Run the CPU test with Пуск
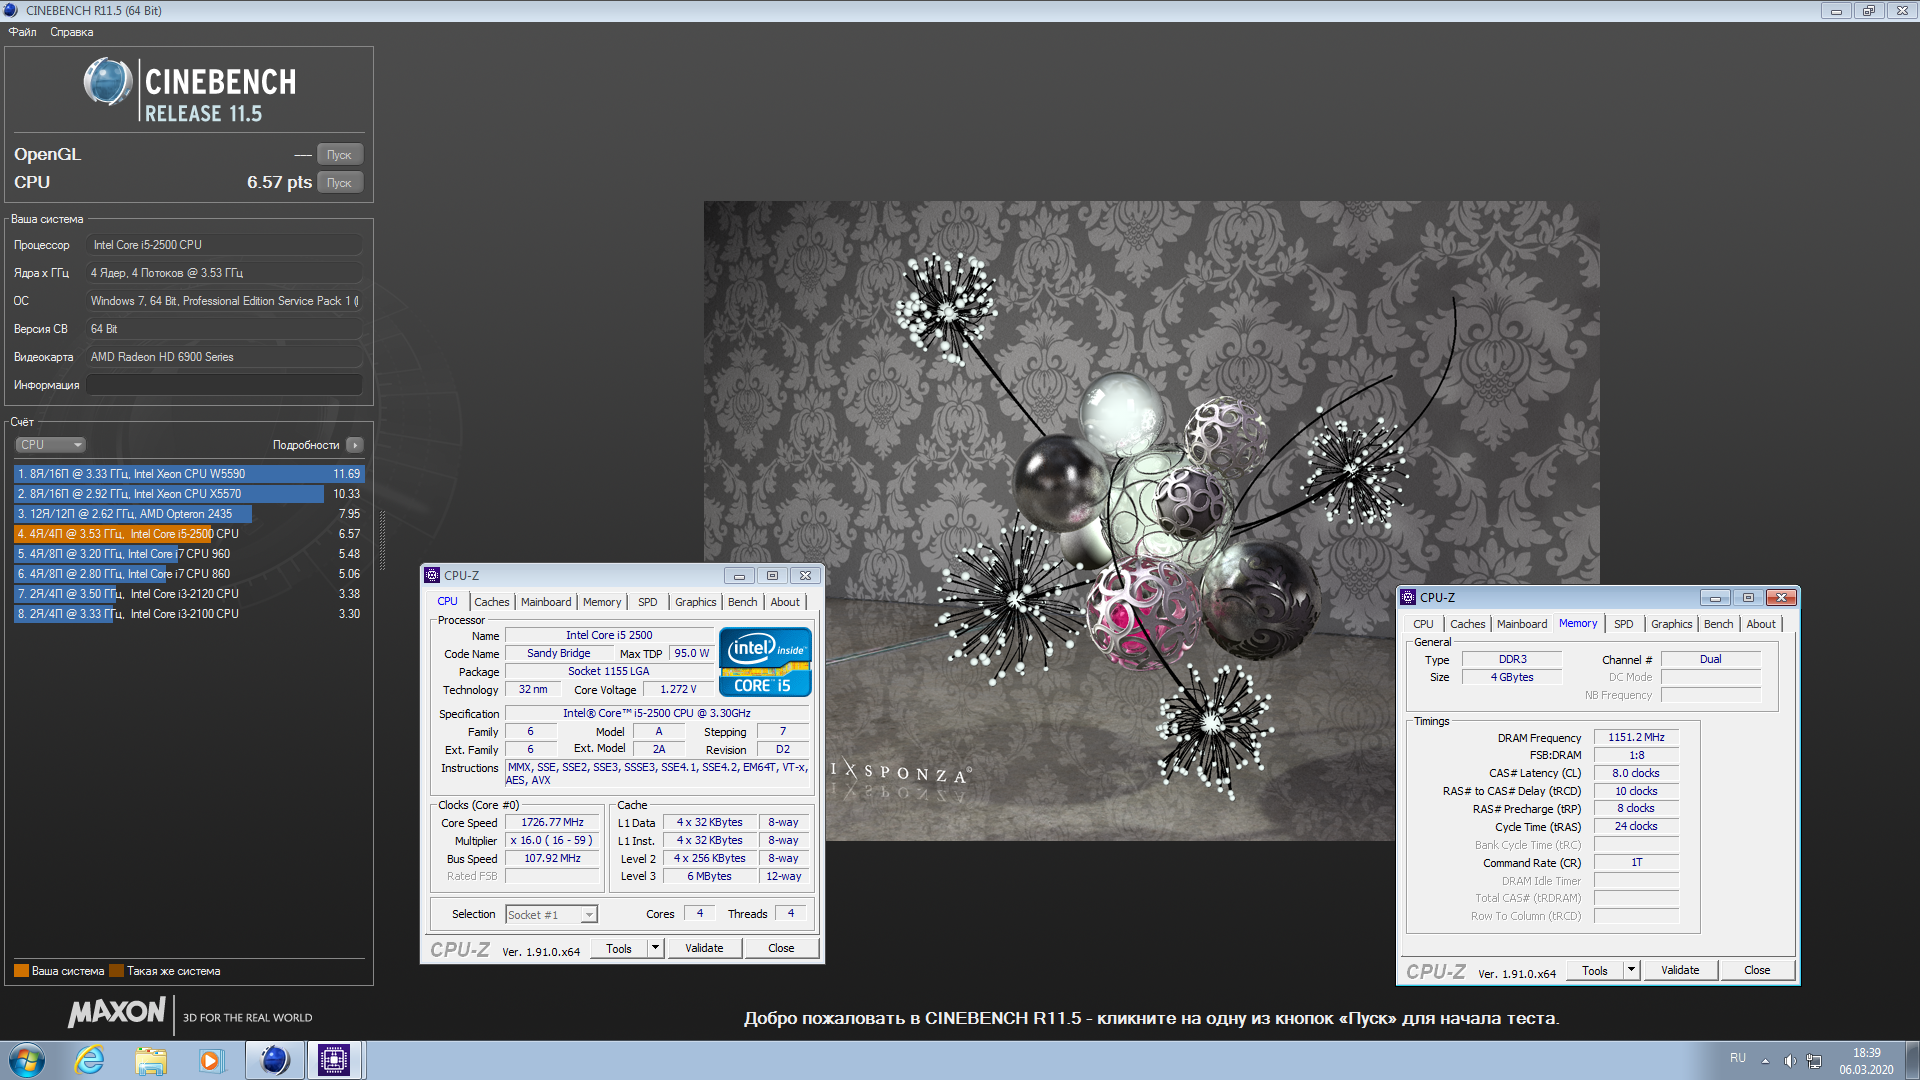The width and height of the screenshot is (1920, 1080). [340, 183]
